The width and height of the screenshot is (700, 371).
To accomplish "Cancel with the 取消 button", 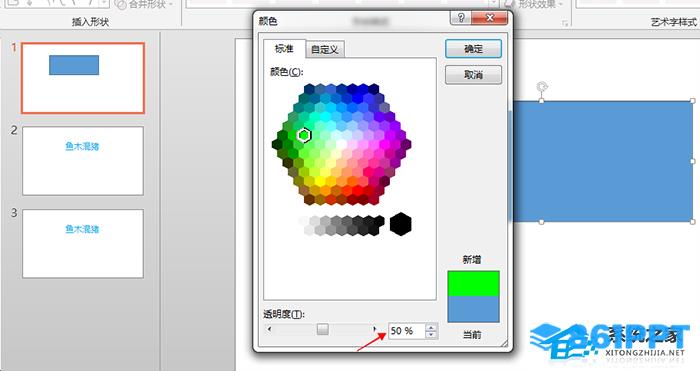I will click(x=473, y=75).
